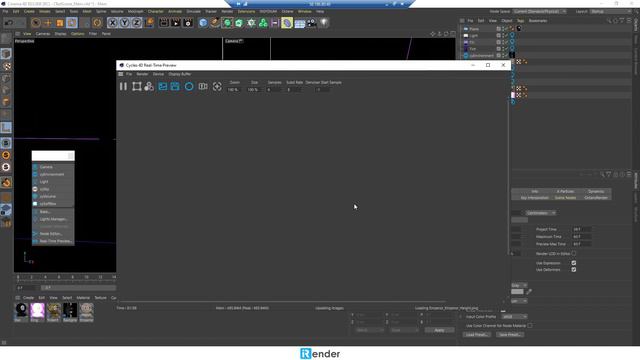
Task: Select the Light object in Object Manager
Action: (x=473, y=36)
